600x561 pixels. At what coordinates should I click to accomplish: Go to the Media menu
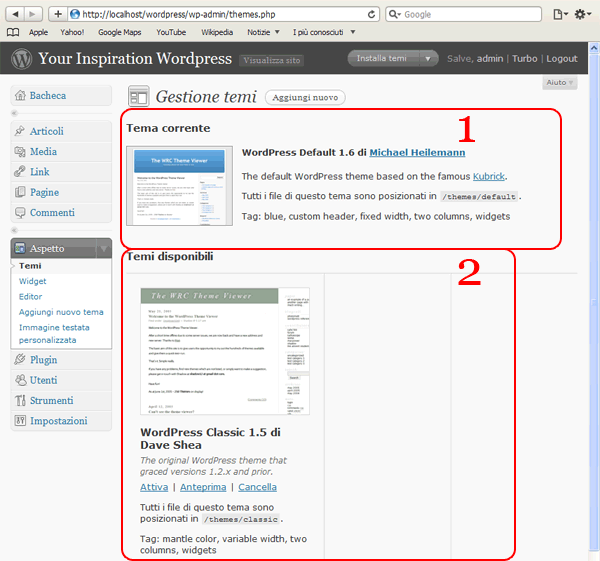click(61, 152)
